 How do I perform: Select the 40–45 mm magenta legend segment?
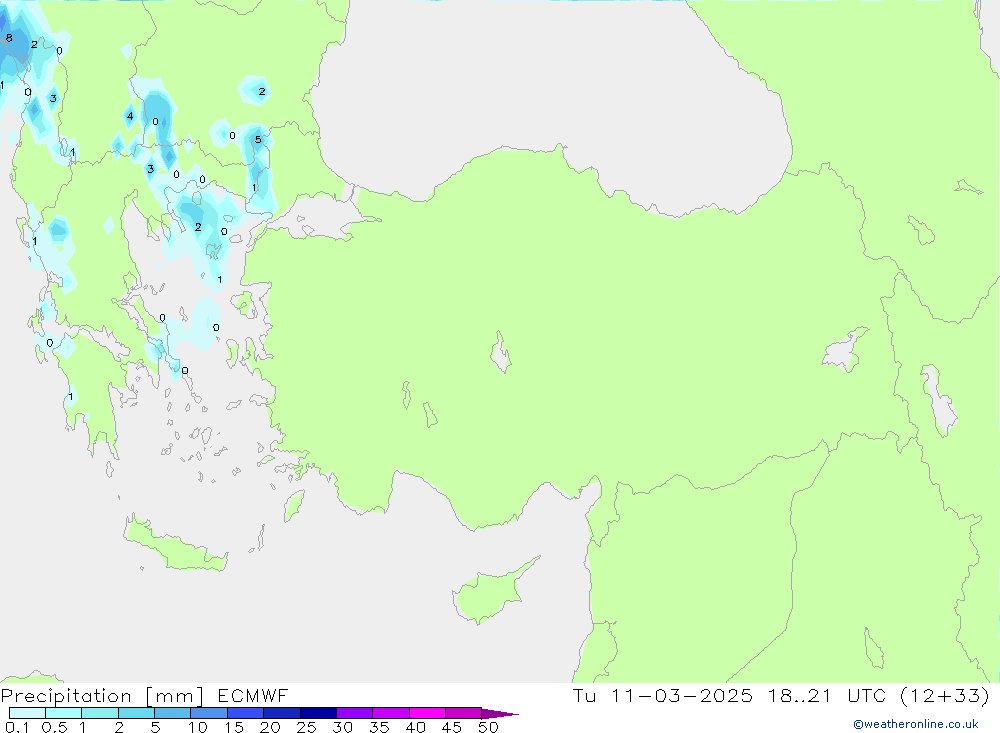427,713
